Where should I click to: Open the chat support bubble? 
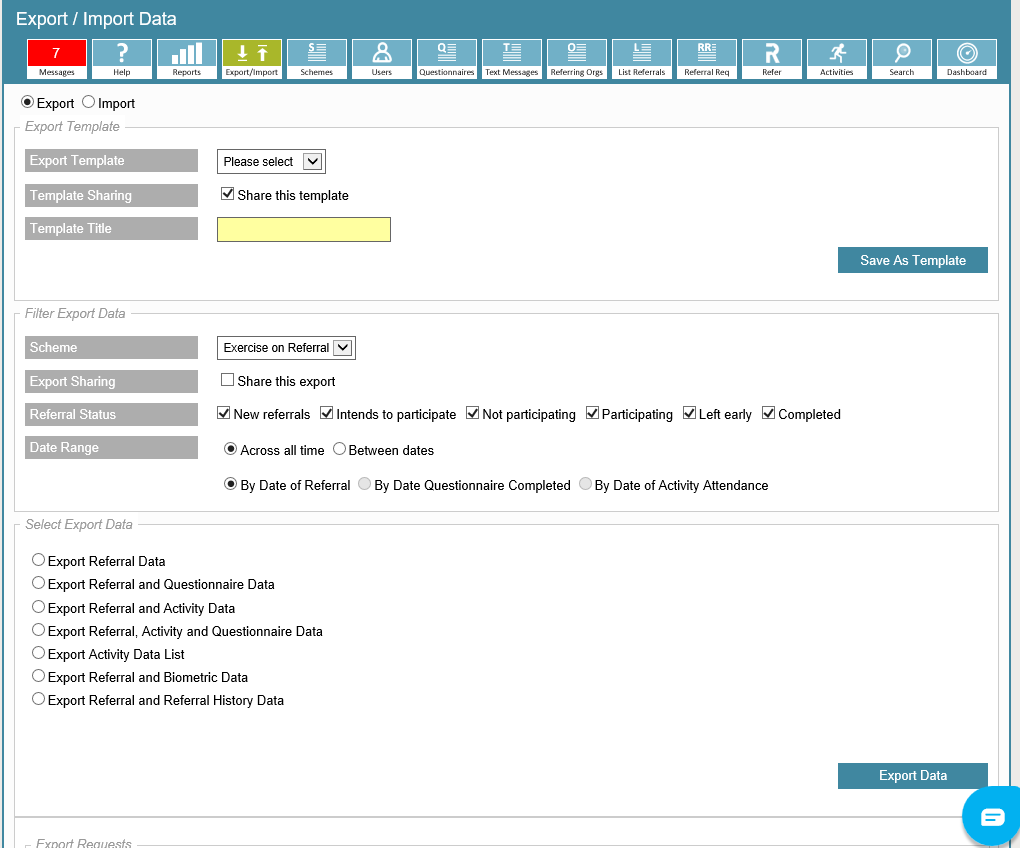[x=991, y=816]
